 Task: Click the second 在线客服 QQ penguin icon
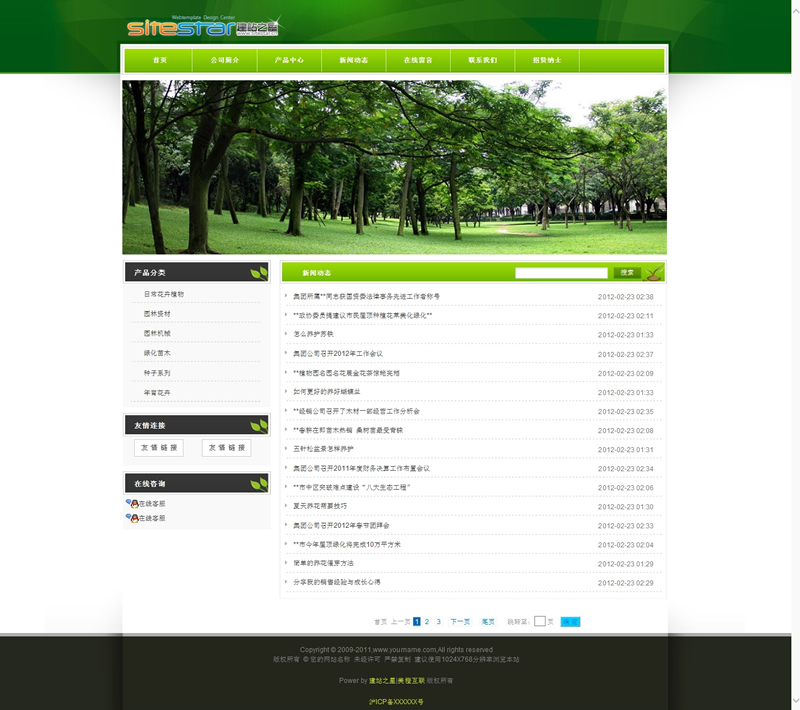click(x=132, y=518)
